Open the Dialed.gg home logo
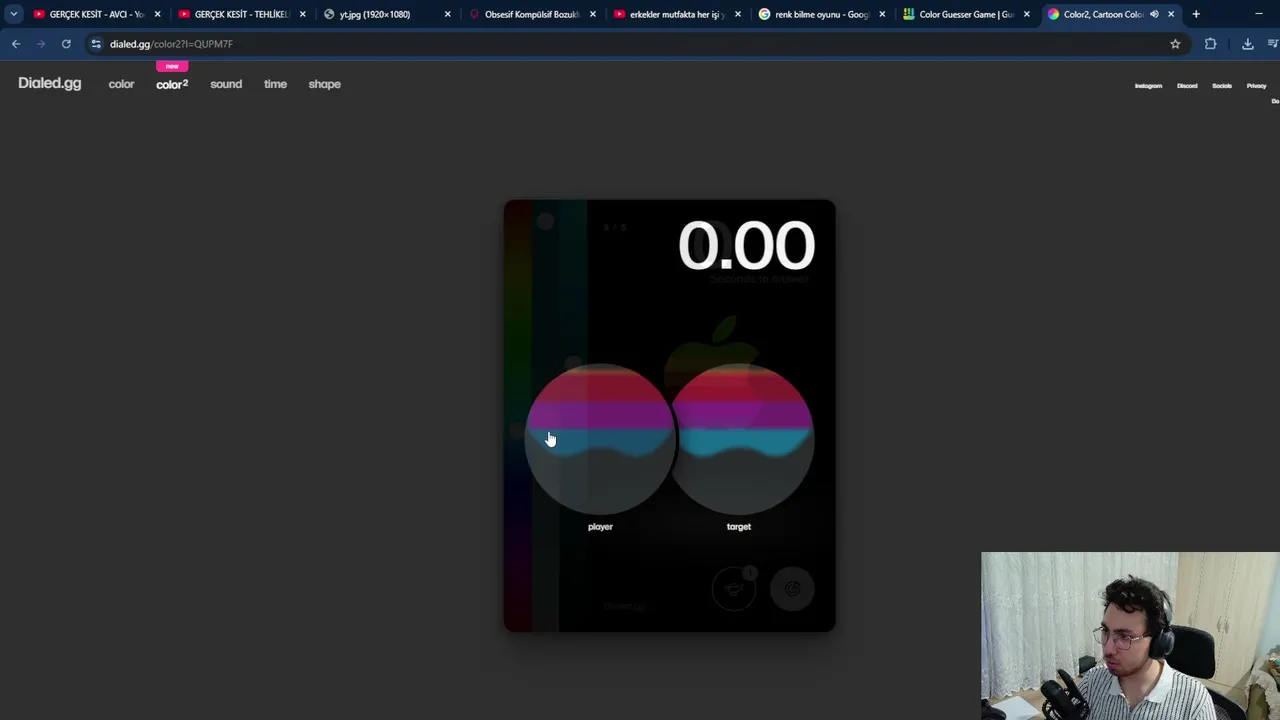Image resolution: width=1280 pixels, height=720 pixels. point(49,84)
